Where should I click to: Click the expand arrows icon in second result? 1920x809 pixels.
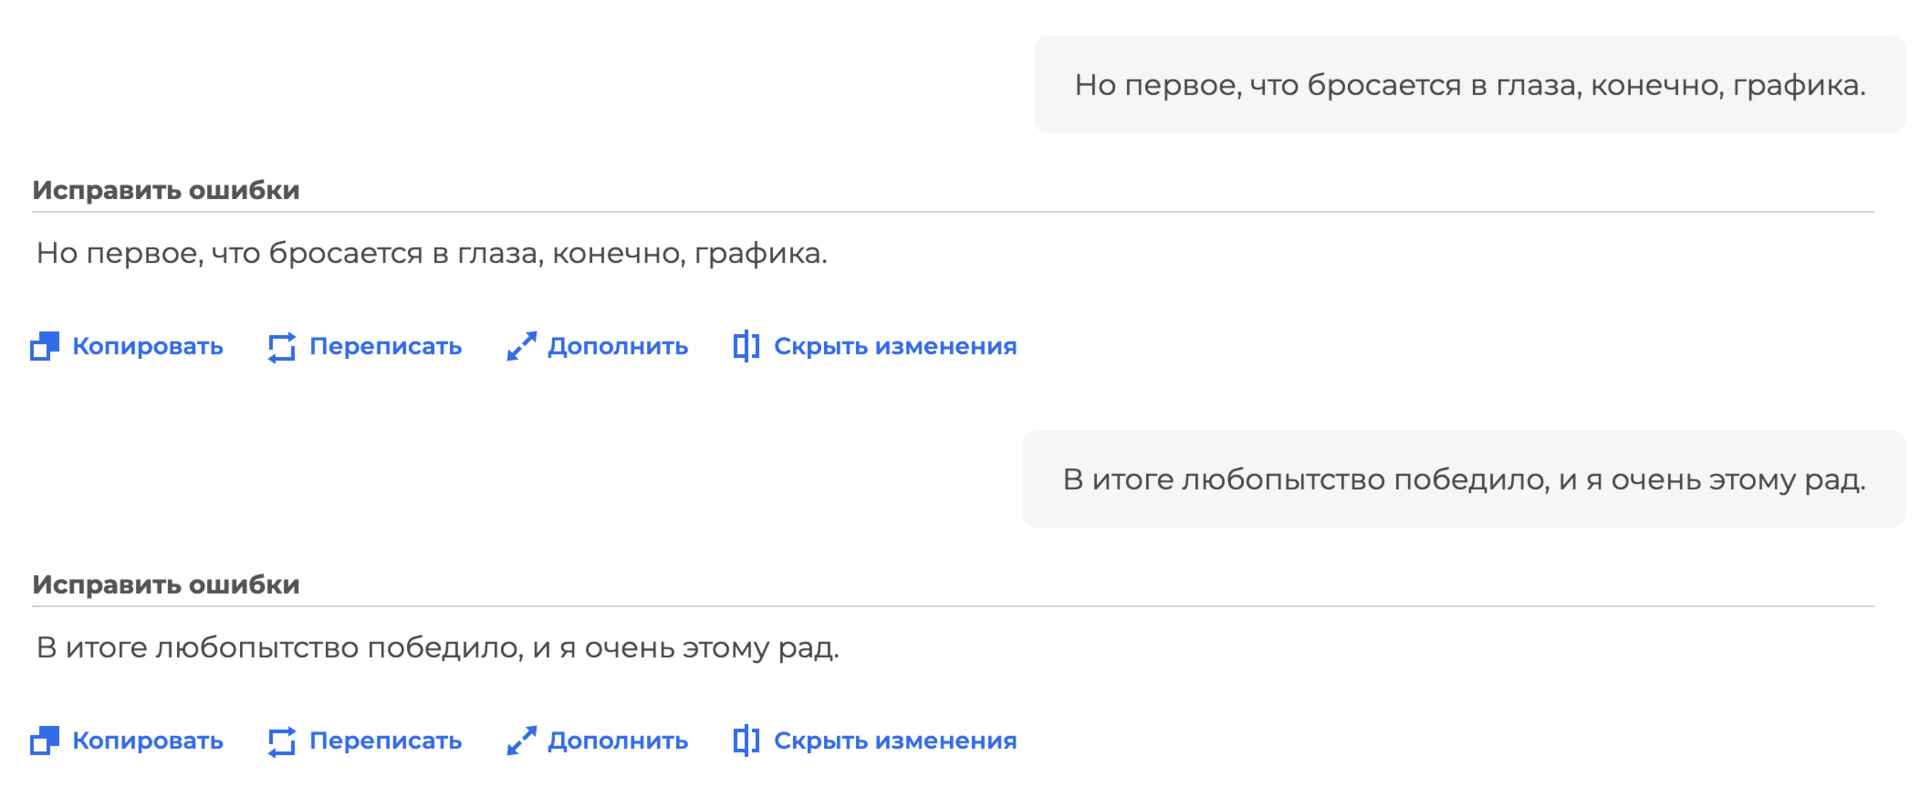[521, 741]
